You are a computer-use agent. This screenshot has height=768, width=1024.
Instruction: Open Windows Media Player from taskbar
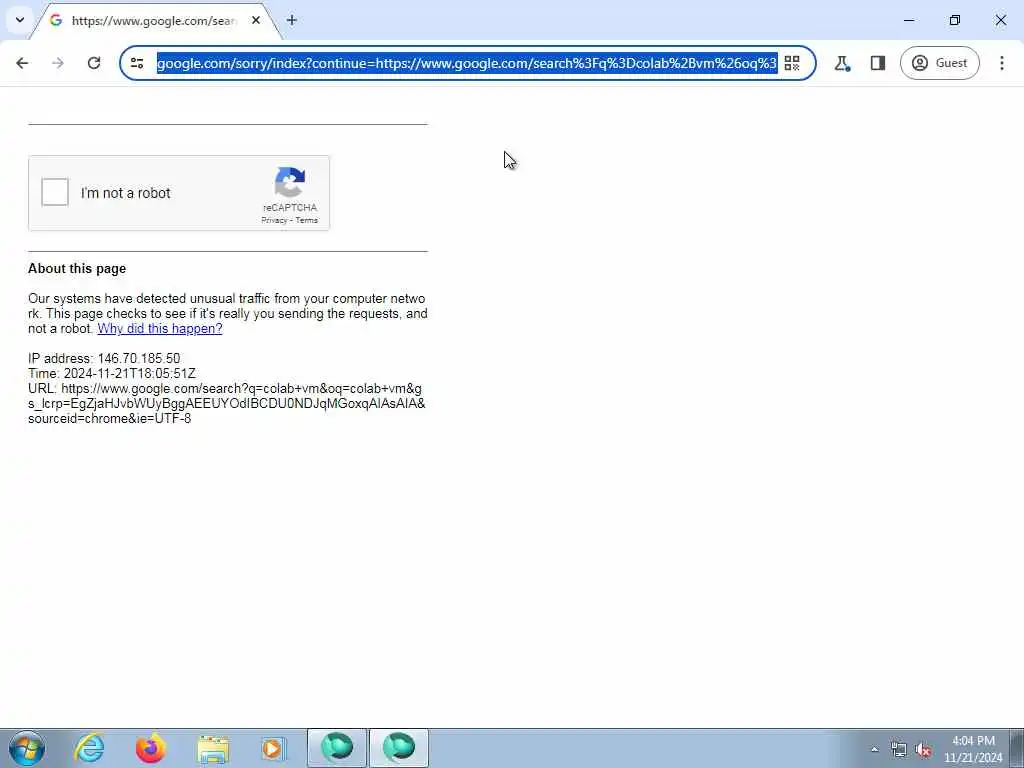tap(274, 748)
